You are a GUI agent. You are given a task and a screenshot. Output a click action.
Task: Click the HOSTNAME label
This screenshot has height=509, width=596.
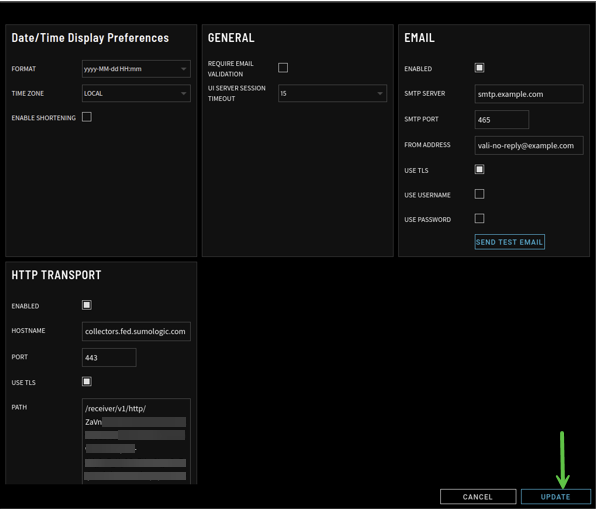pyautogui.click(x=28, y=331)
